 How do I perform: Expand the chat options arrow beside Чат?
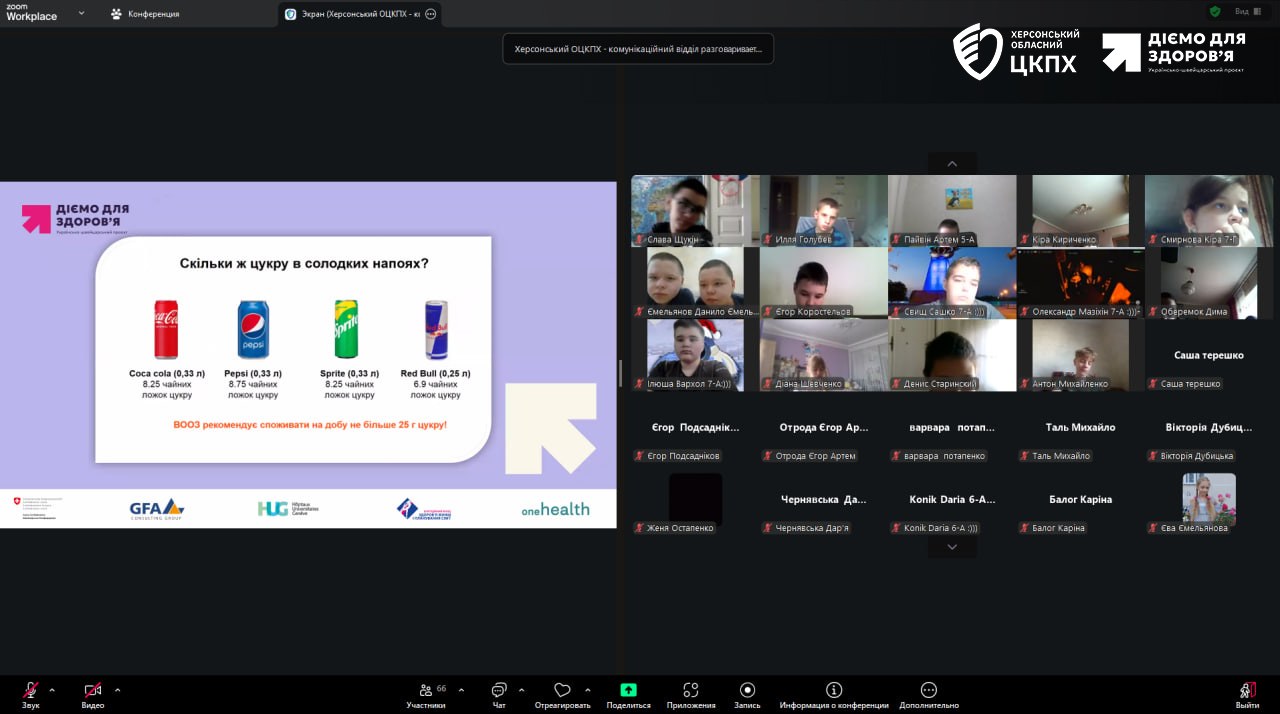point(521,690)
